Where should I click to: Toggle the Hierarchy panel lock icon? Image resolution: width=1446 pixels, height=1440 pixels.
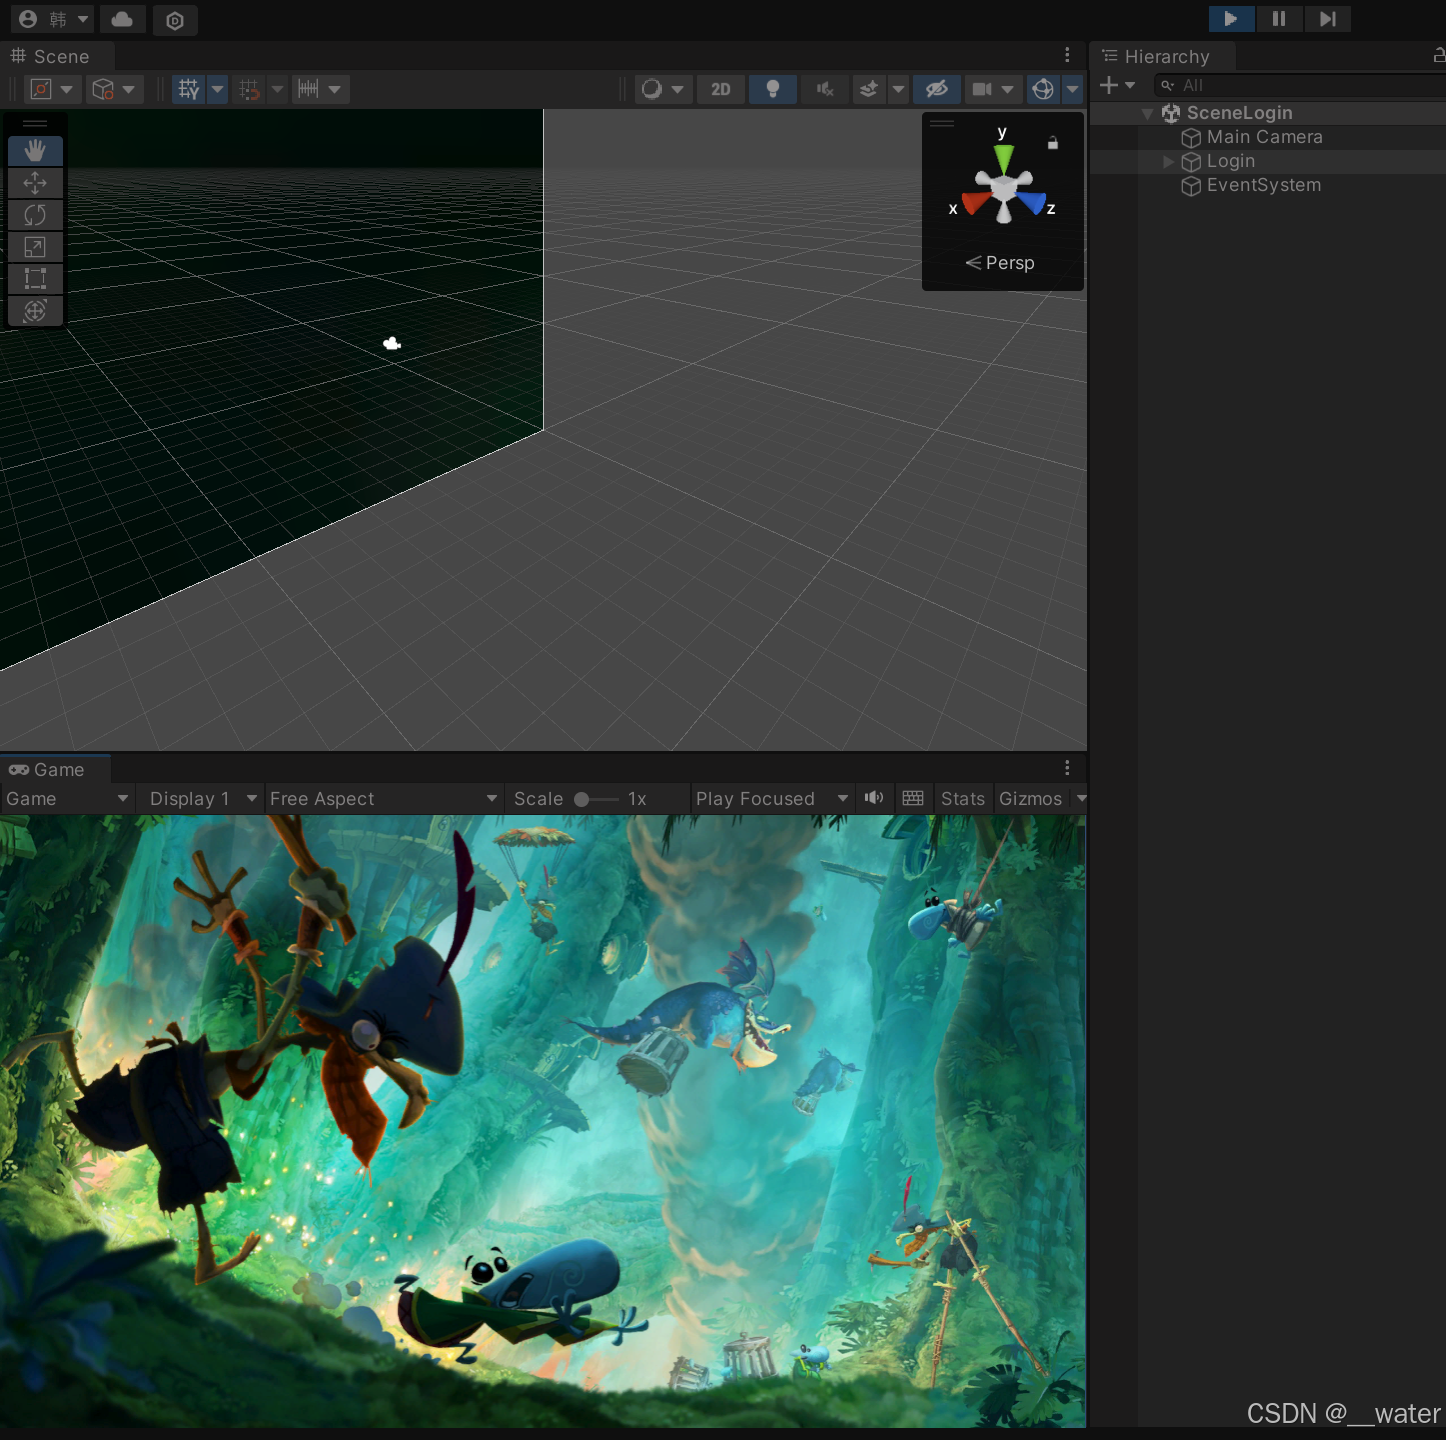pyautogui.click(x=1438, y=56)
